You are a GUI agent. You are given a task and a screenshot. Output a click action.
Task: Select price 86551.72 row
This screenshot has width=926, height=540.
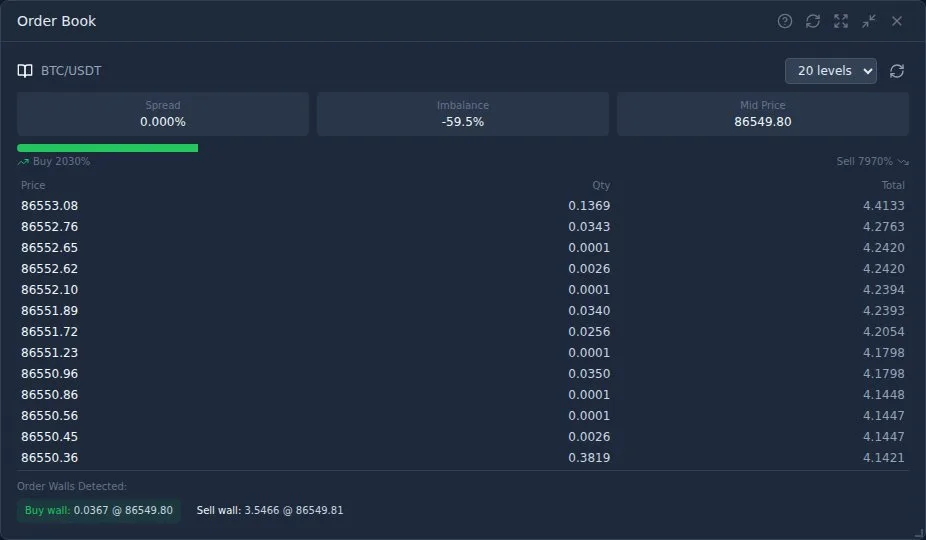click(463, 331)
